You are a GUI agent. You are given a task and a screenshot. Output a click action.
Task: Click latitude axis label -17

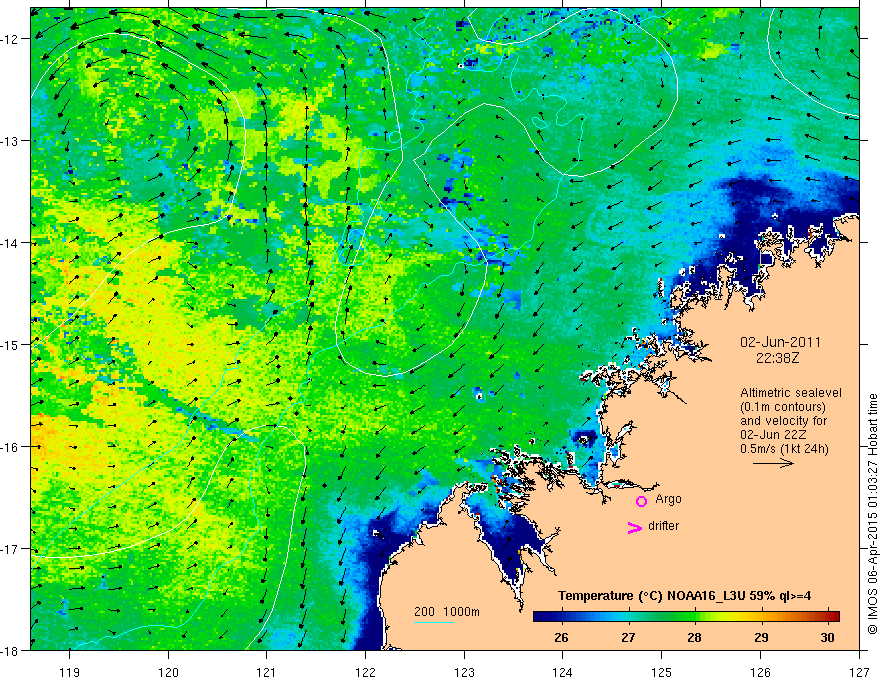pos(10,549)
